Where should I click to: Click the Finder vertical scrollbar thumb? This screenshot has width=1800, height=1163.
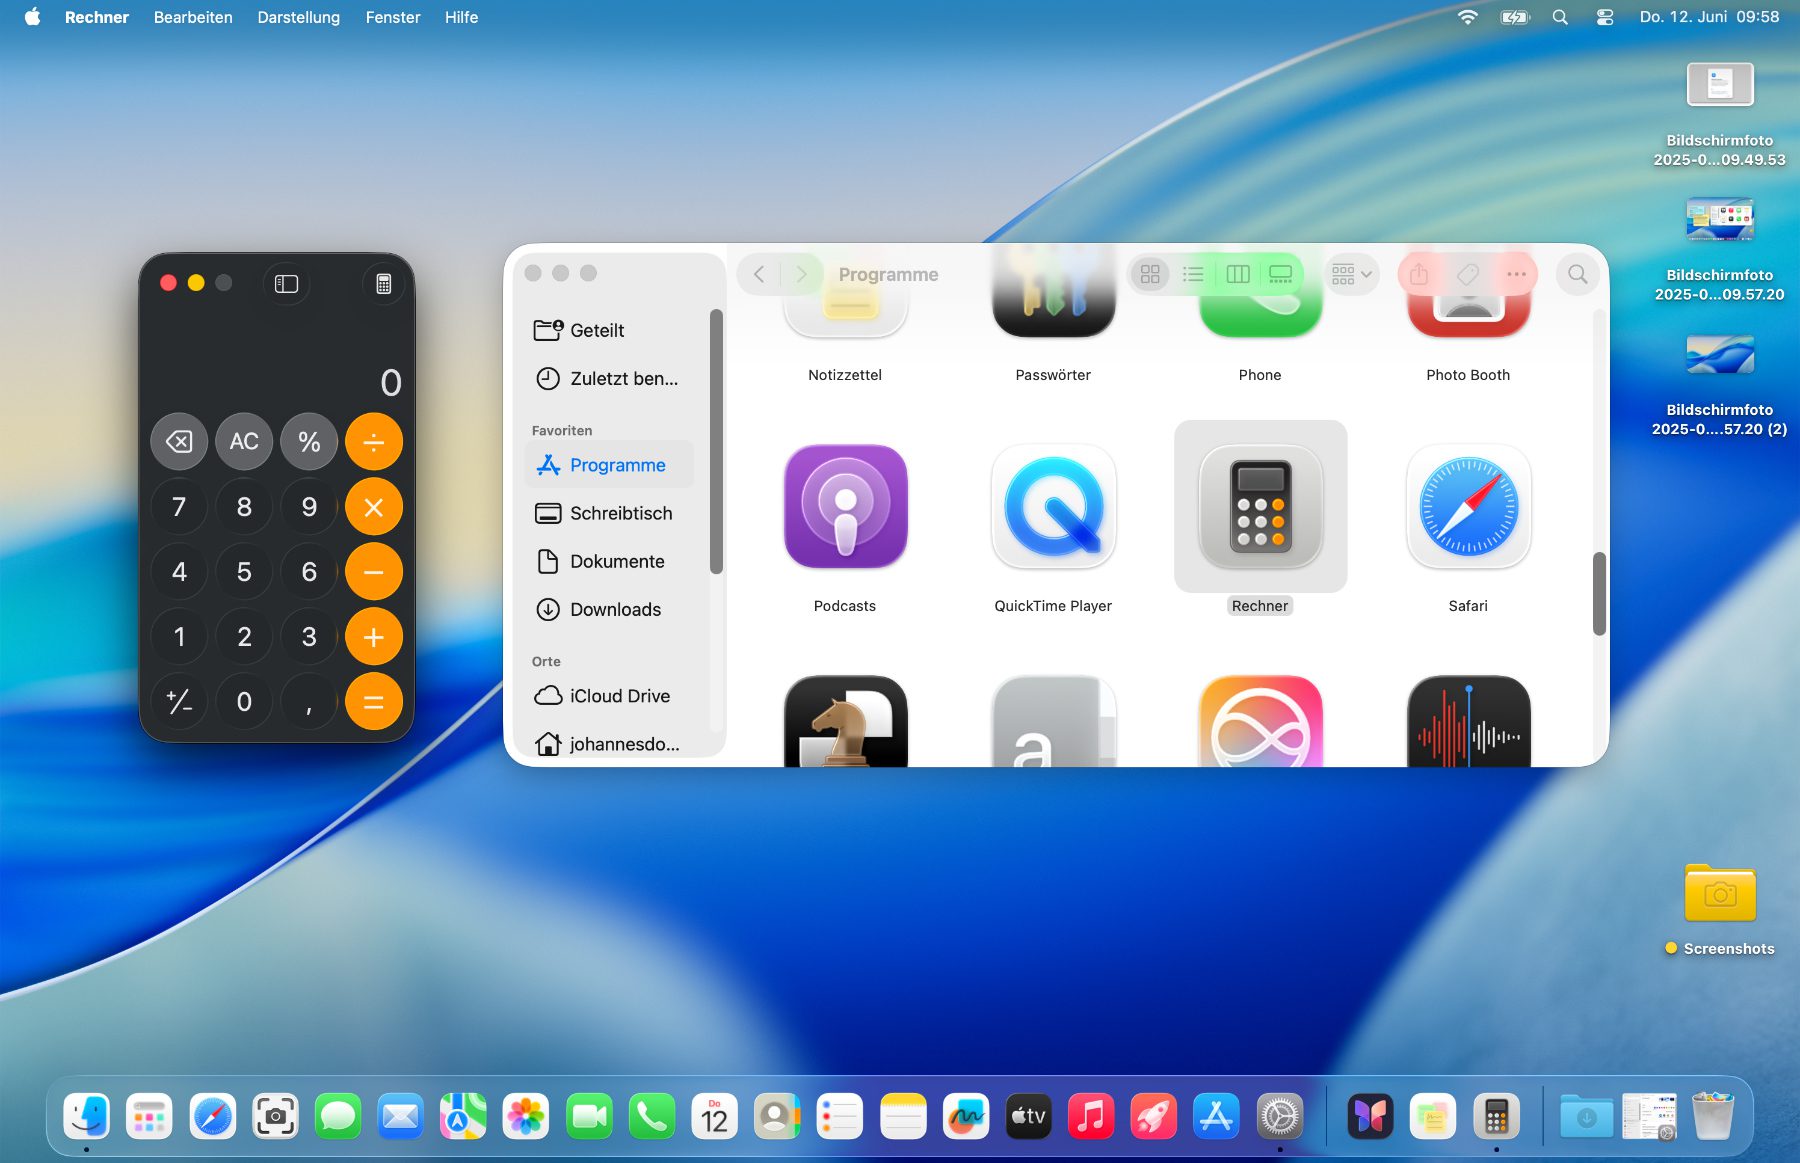pos(1598,592)
